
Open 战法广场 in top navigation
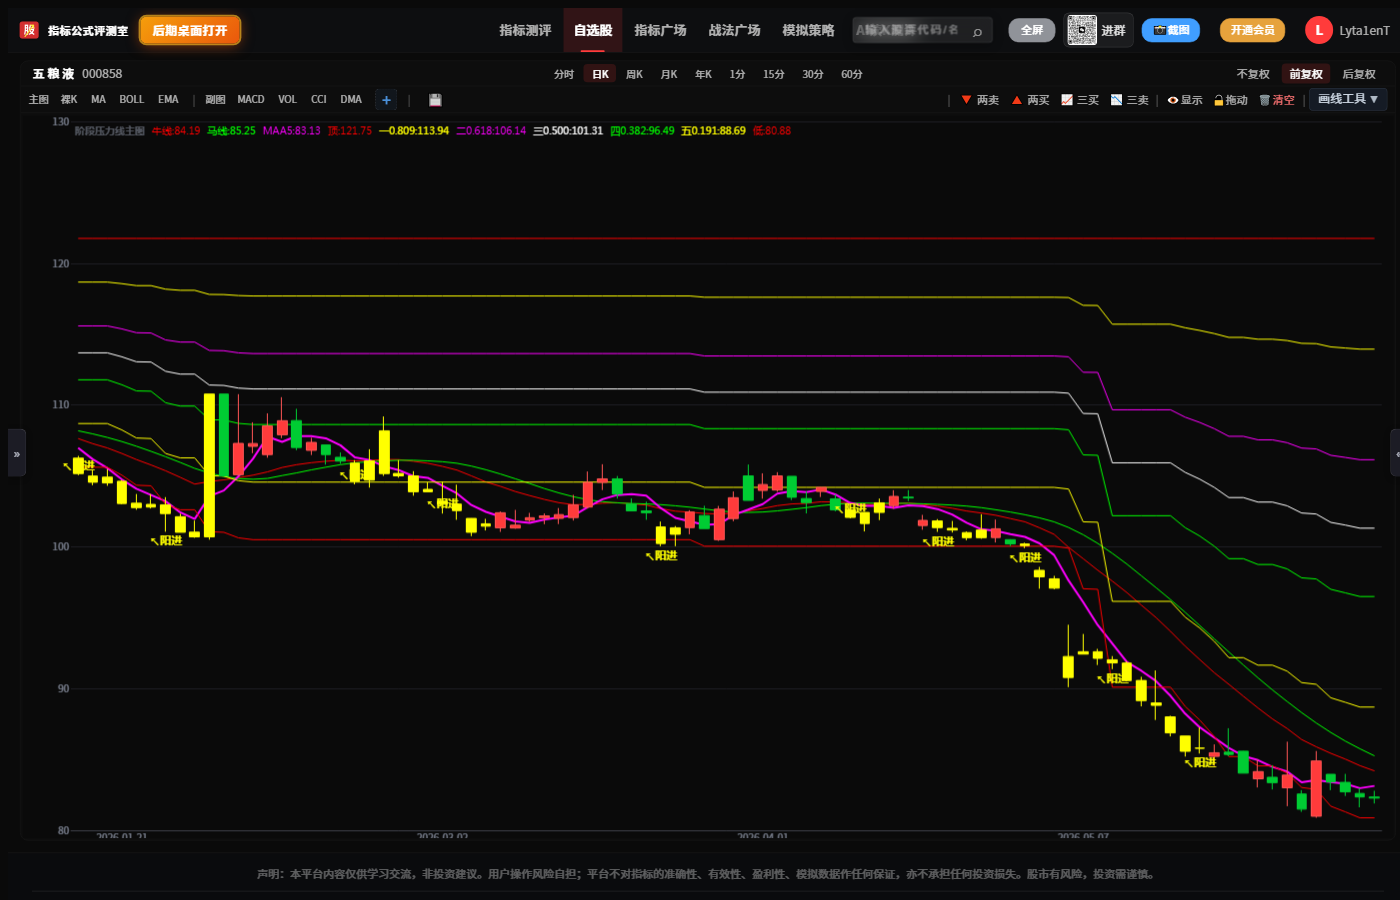734,30
